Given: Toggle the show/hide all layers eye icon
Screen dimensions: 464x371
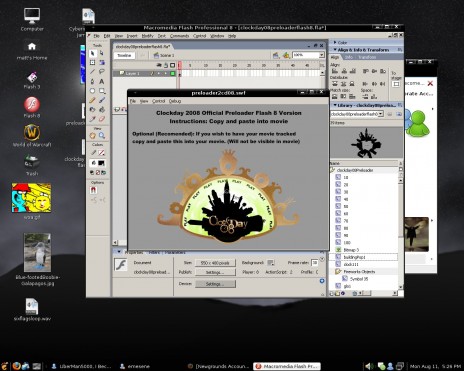Looking at the screenshot, I should coord(159,65).
